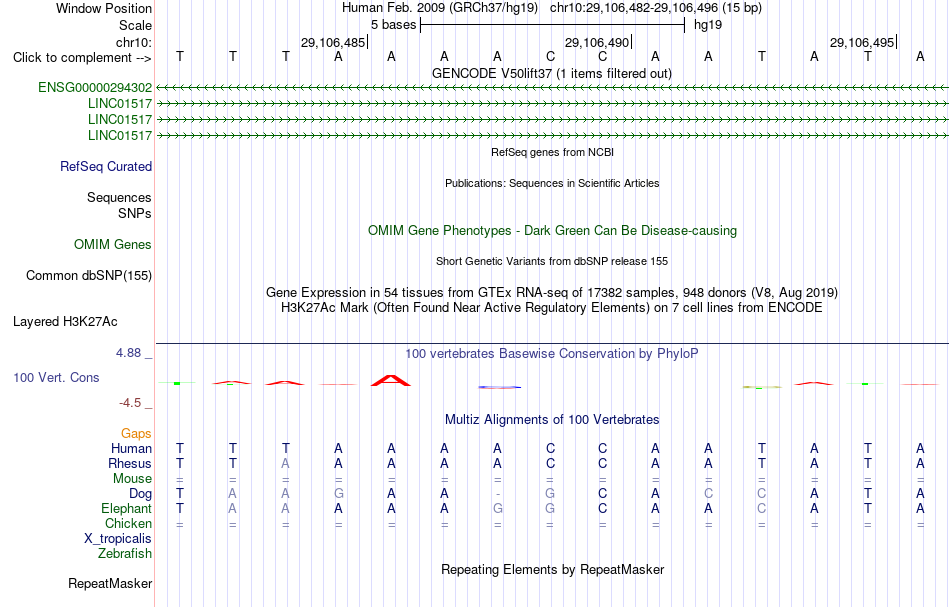
Task: Click the 29,106,490 ruler position marker
Action: (x=598, y=42)
